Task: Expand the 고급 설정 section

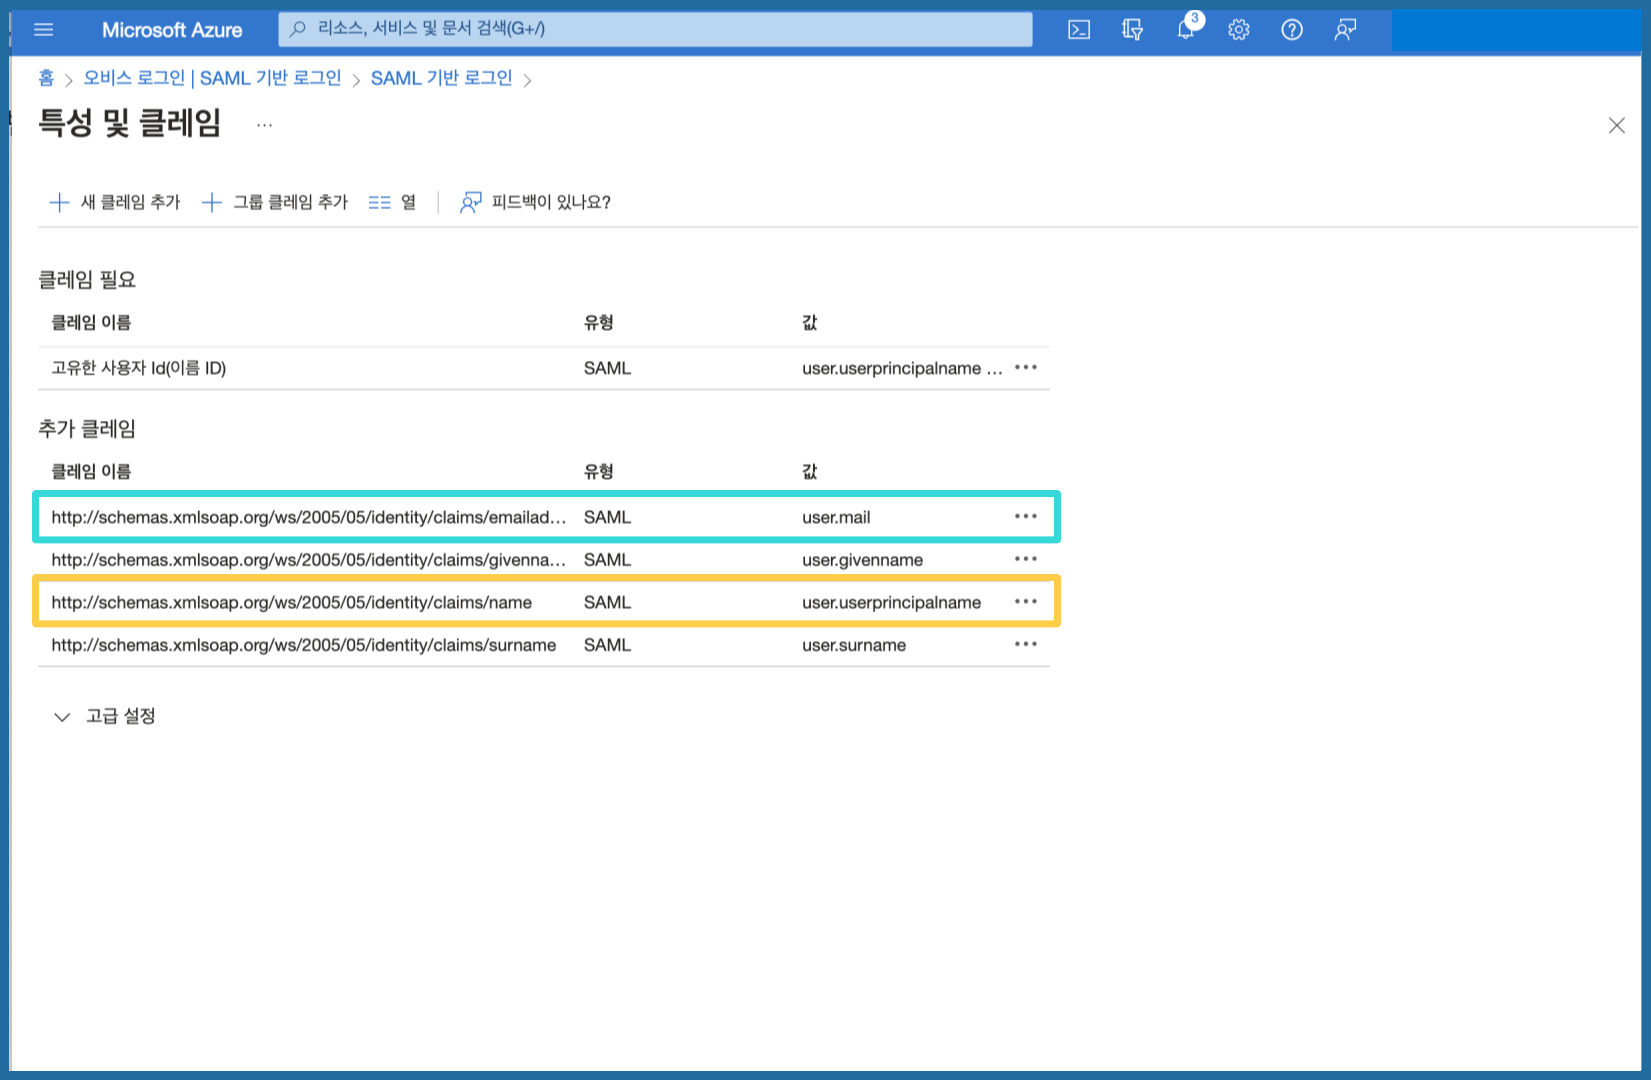Action: 104,716
